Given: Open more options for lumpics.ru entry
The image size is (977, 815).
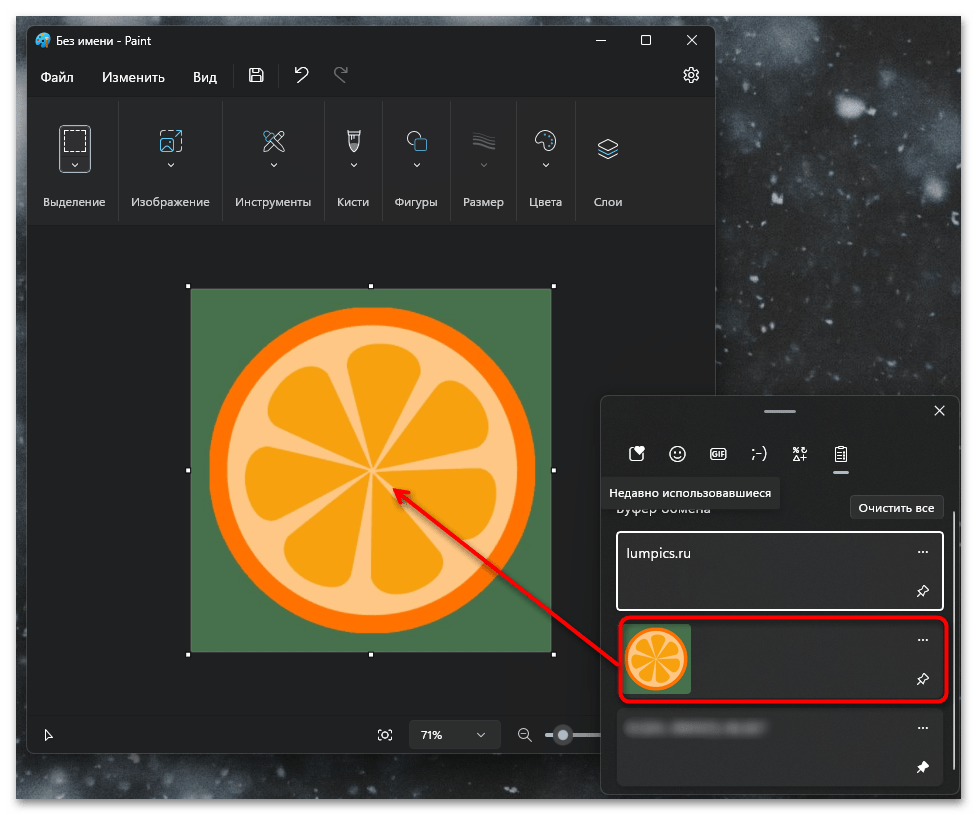Looking at the screenshot, I should pyautogui.click(x=922, y=552).
